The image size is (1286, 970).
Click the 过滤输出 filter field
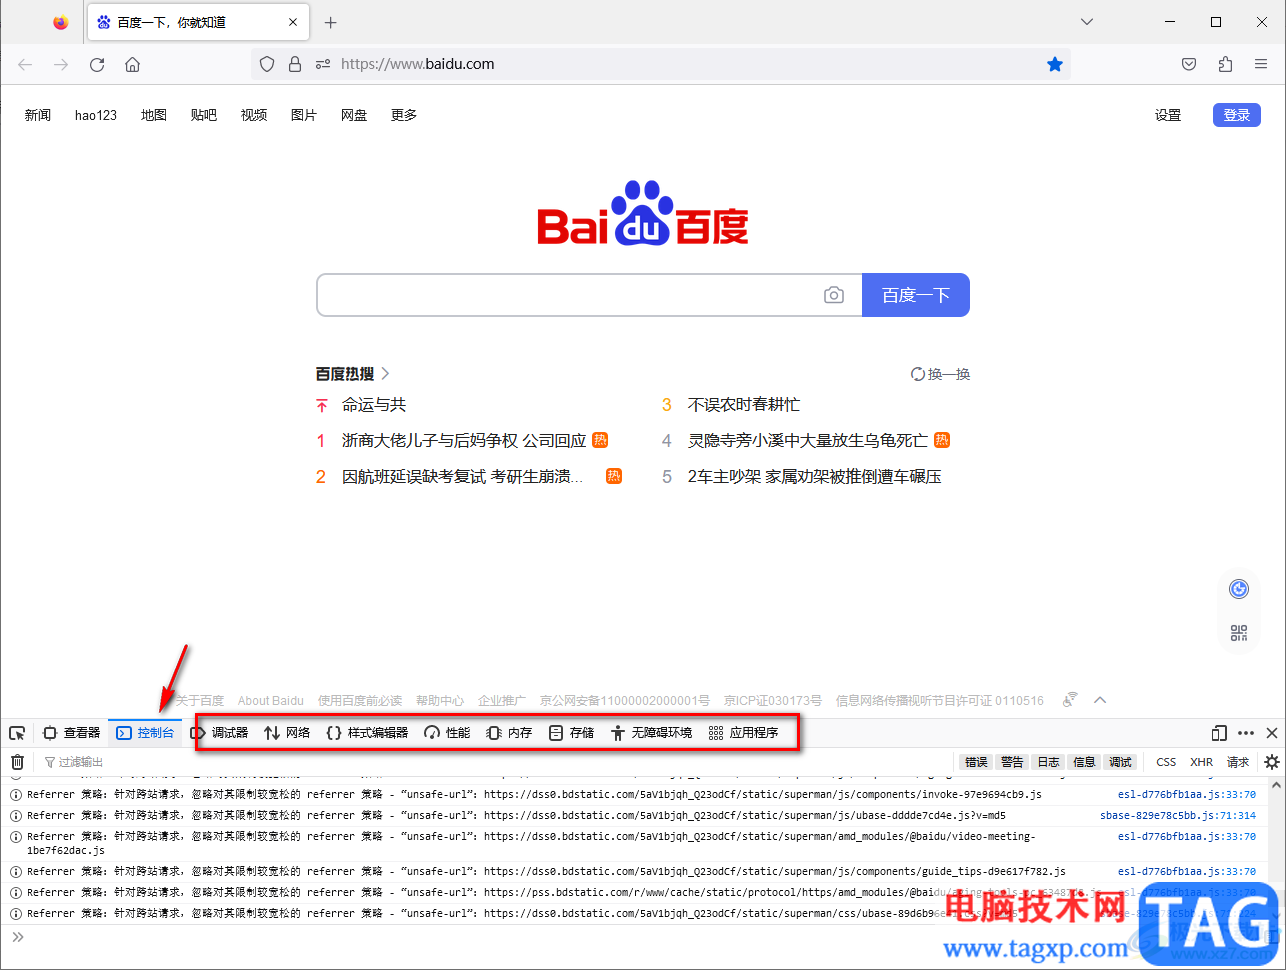coord(495,762)
